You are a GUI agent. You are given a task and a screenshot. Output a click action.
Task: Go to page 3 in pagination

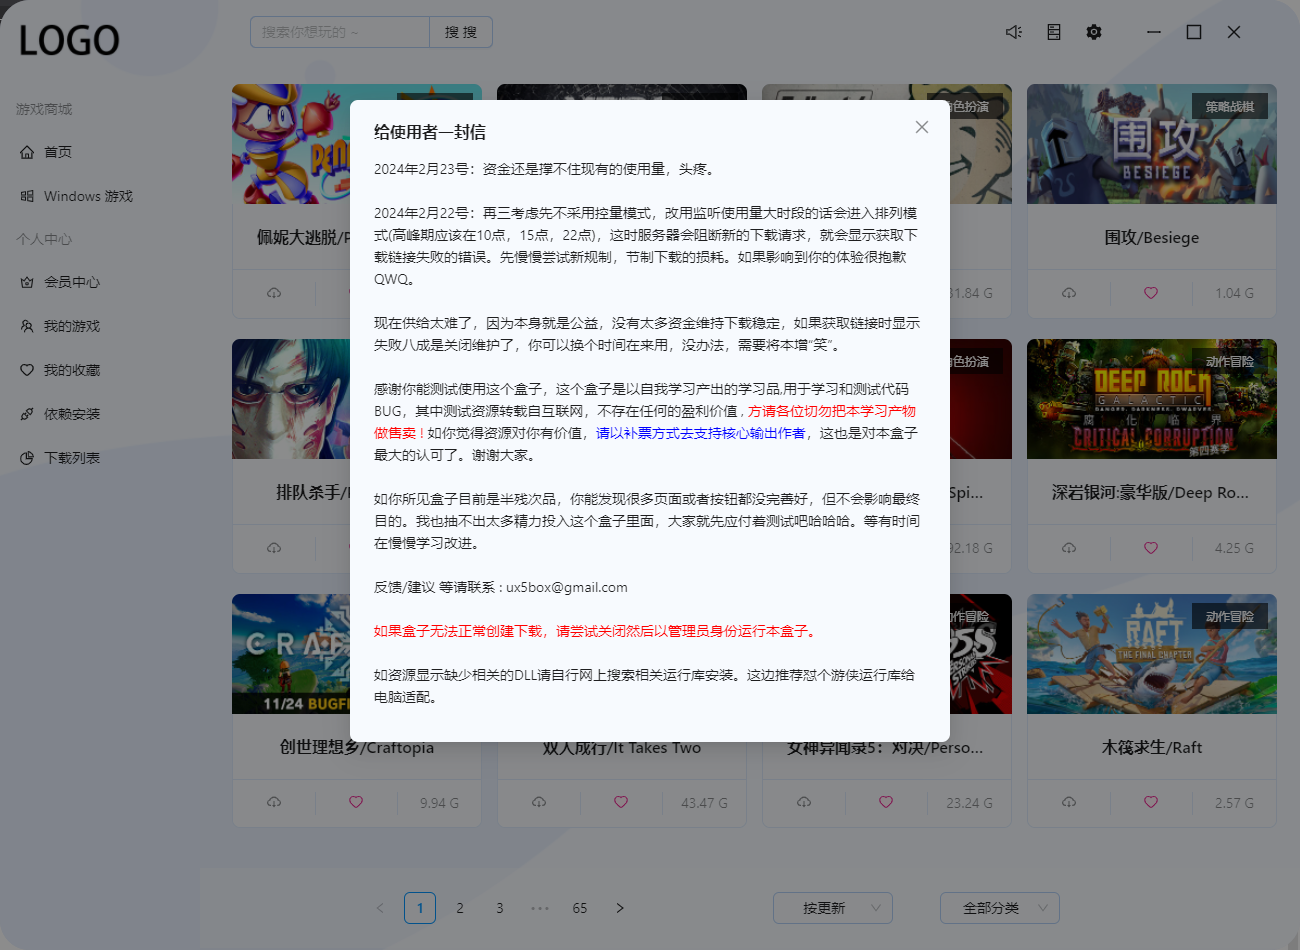(500, 908)
